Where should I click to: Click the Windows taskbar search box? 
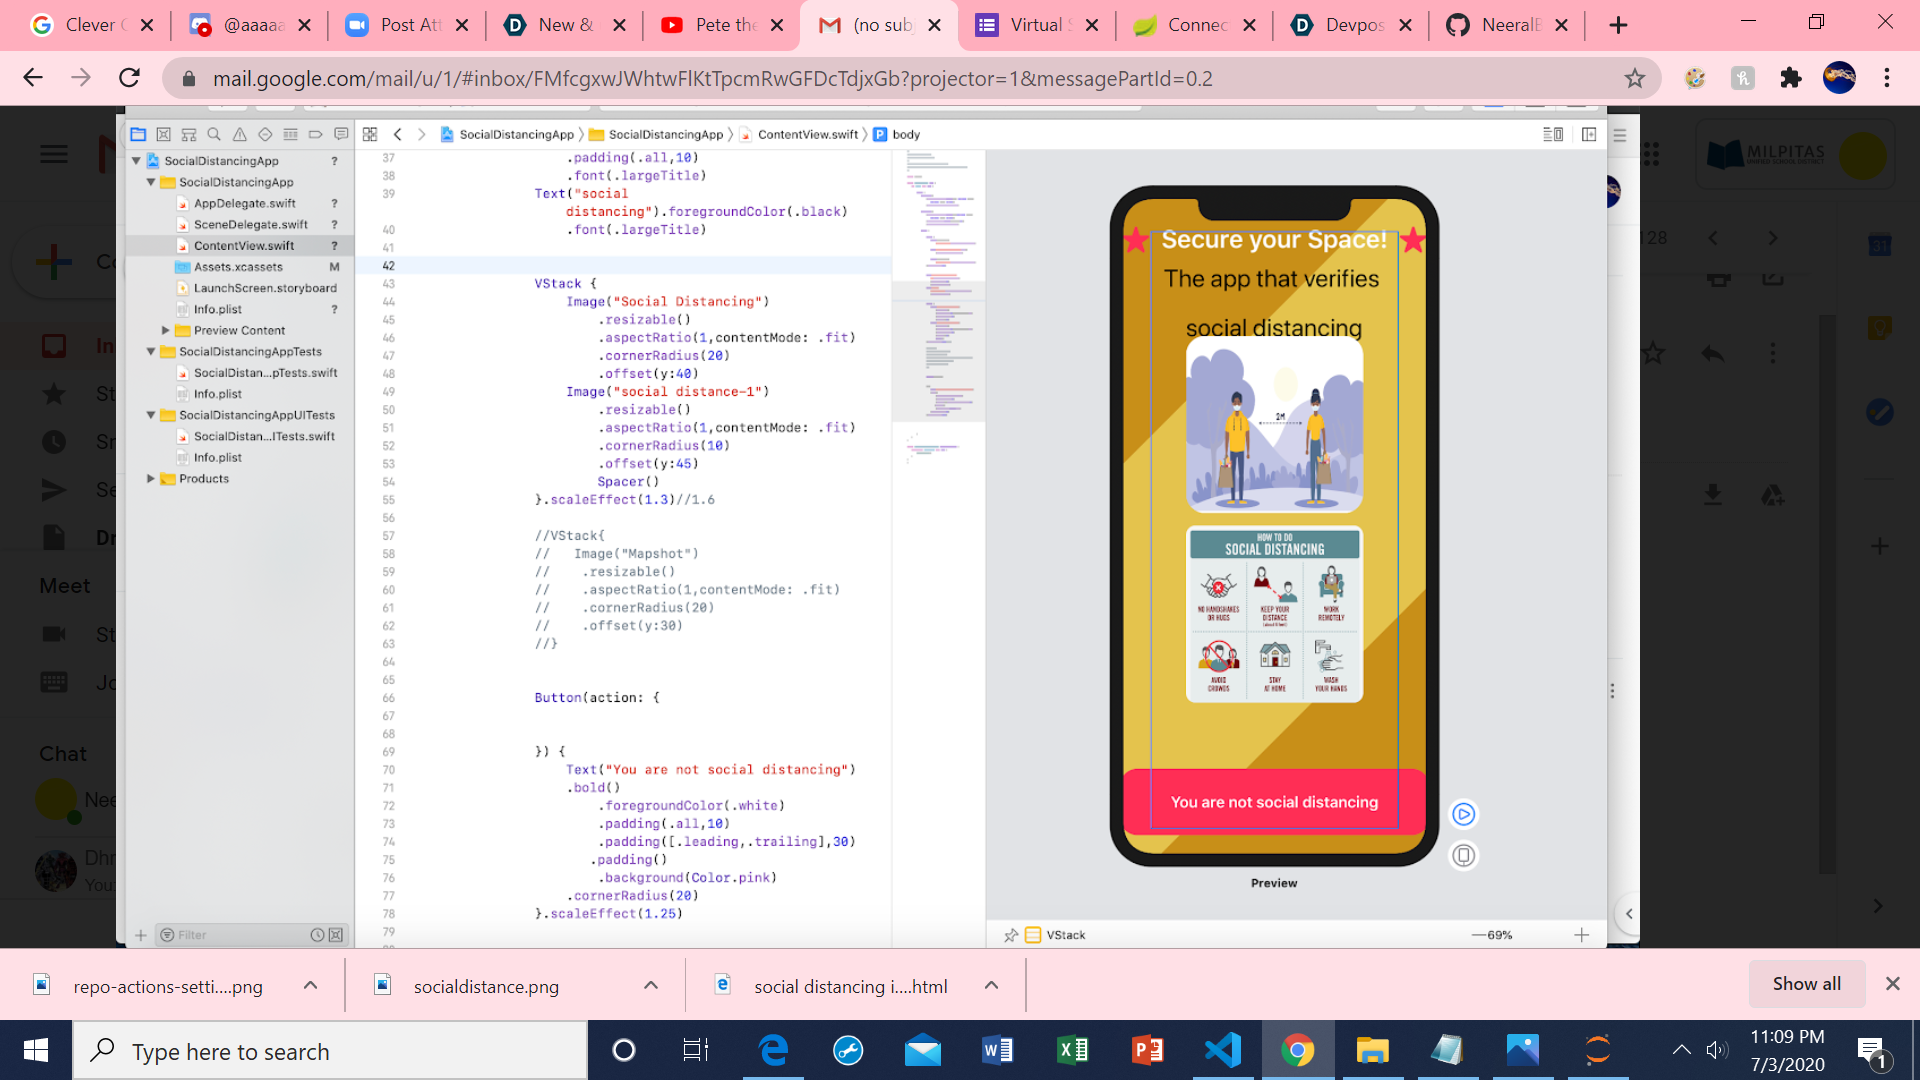click(330, 1052)
